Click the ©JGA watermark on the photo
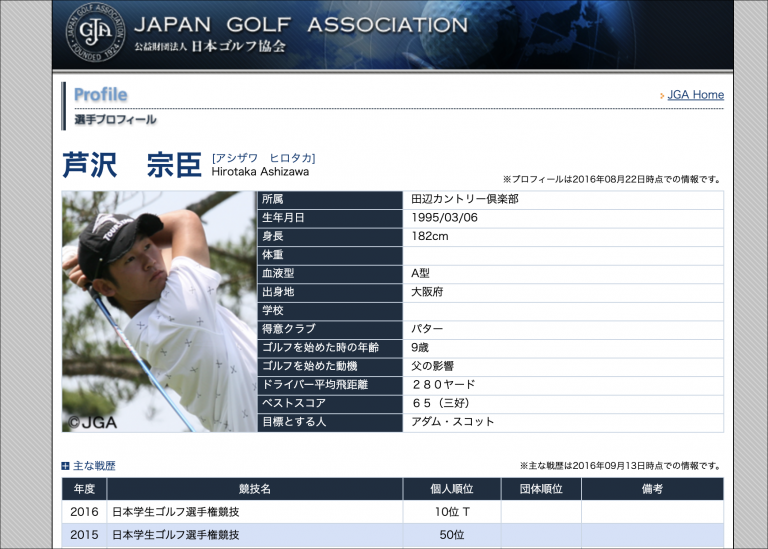 [92, 422]
